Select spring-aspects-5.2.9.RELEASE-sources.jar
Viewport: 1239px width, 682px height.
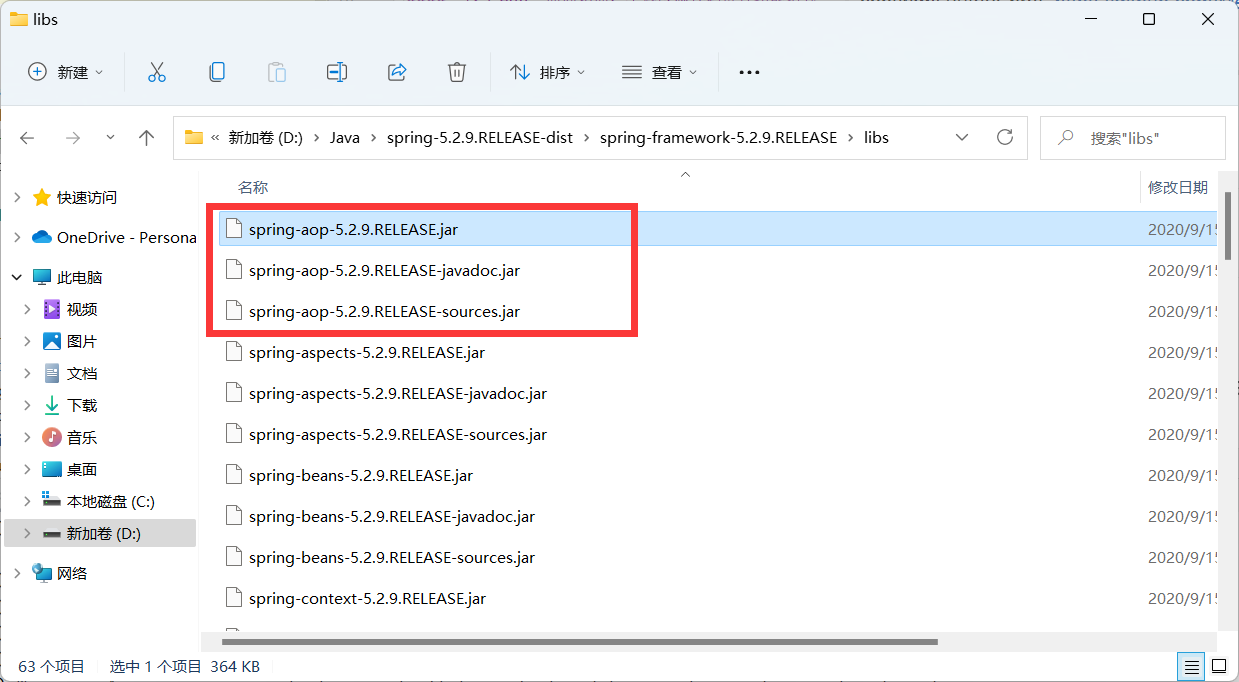click(x=398, y=434)
